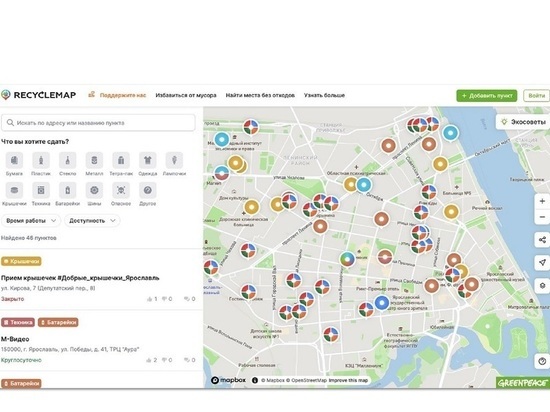Click the Войти button
This screenshot has height=412, width=550.
[536, 95]
